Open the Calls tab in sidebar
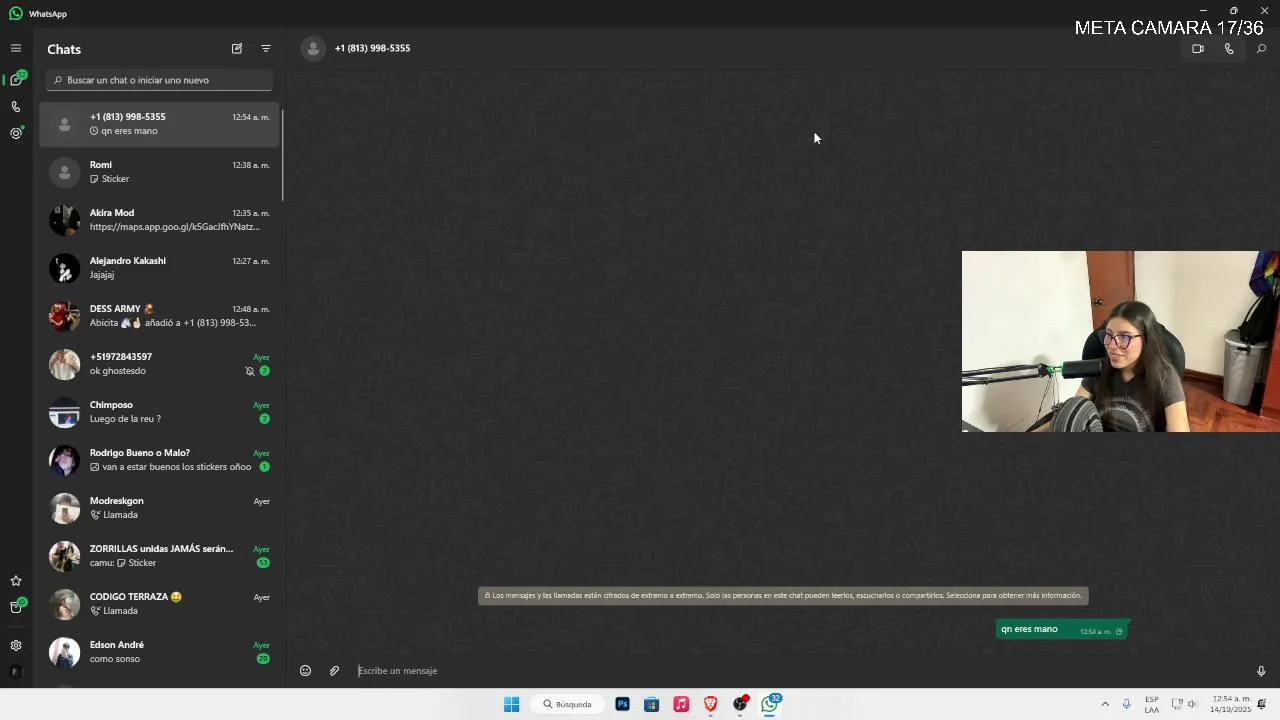The image size is (1280, 720). [x=16, y=107]
